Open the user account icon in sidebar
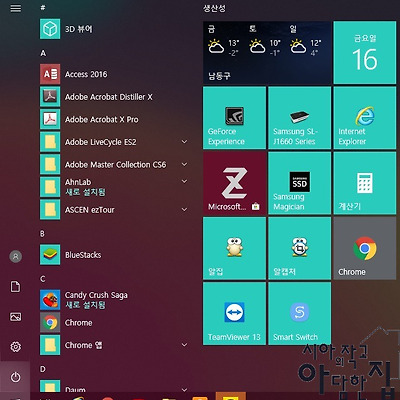400x400 pixels. (x=15, y=256)
